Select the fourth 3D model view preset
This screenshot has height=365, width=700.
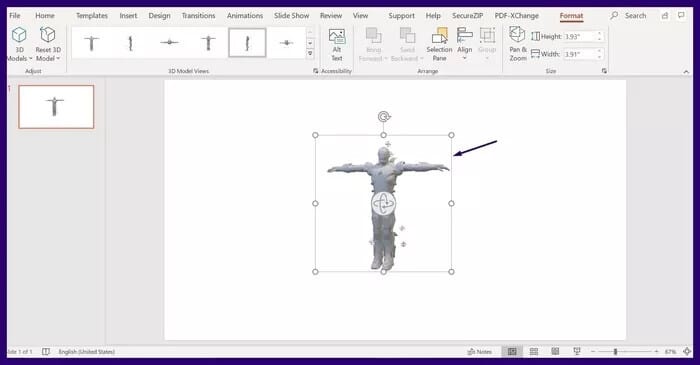tap(208, 43)
